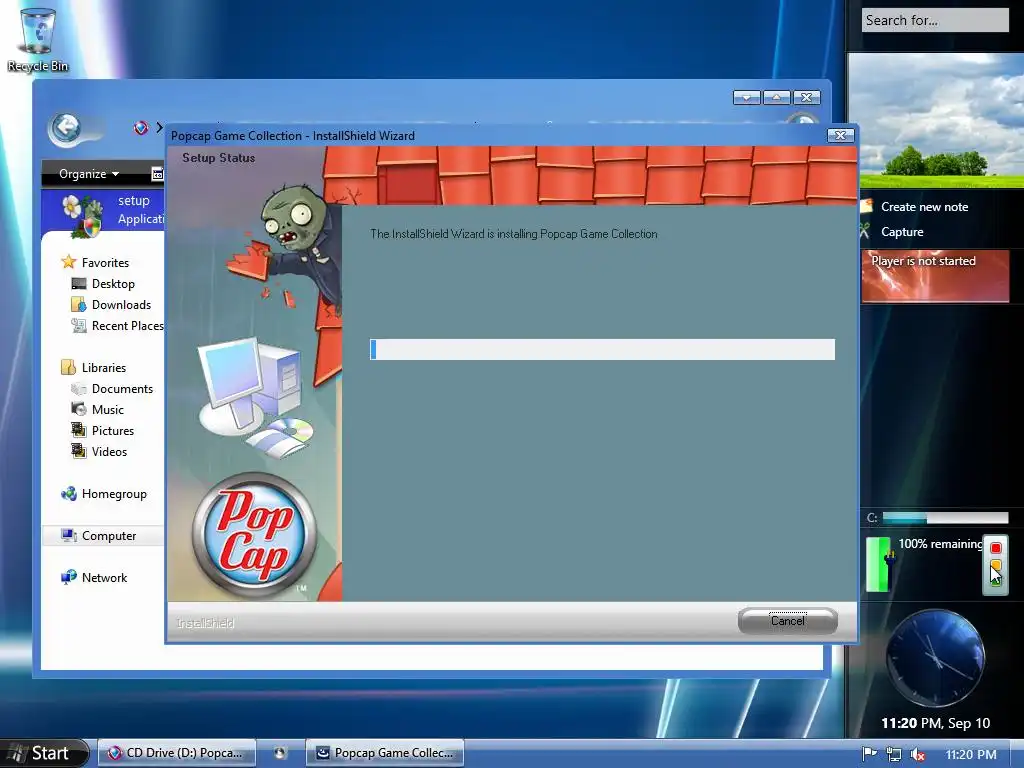Click the Documents library icon
This screenshot has height=768, width=1024.
[78, 389]
